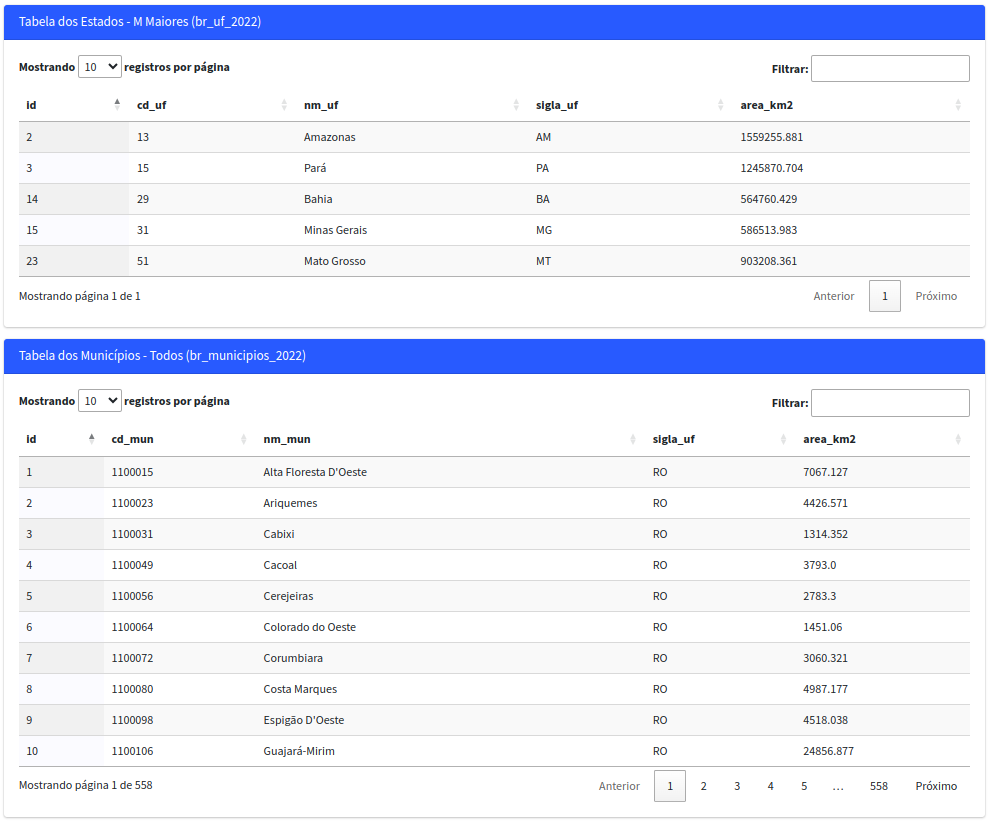Click Próximo in the municipalities pagination
989x822 pixels.
coord(935,786)
